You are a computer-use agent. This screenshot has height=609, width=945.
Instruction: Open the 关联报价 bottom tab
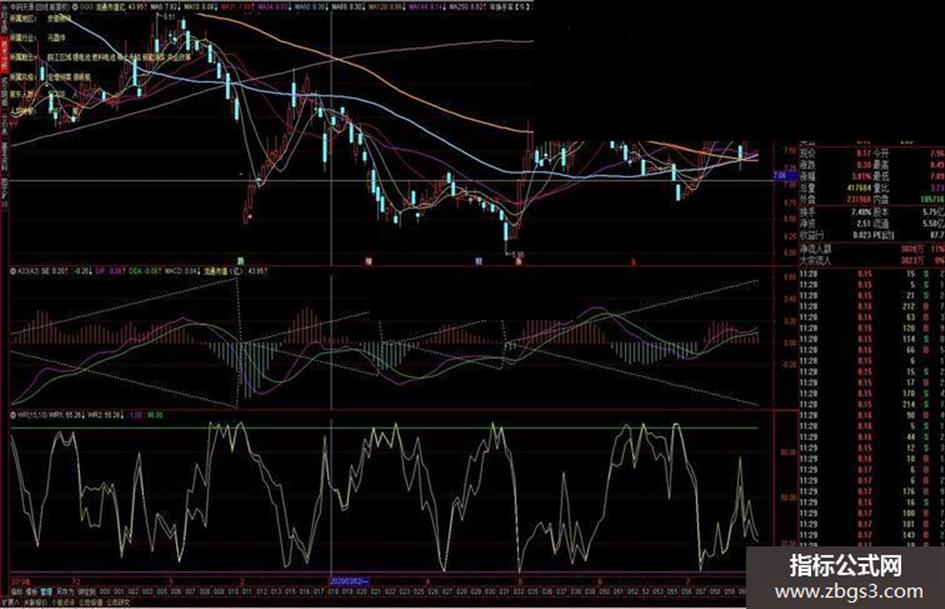36,602
